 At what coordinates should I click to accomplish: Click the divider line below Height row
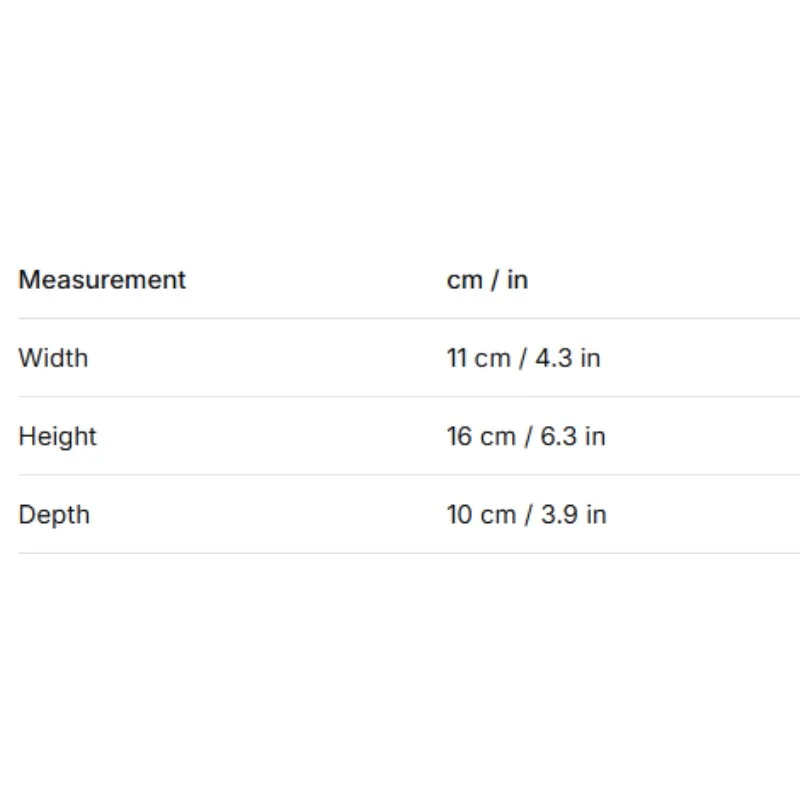click(x=409, y=475)
